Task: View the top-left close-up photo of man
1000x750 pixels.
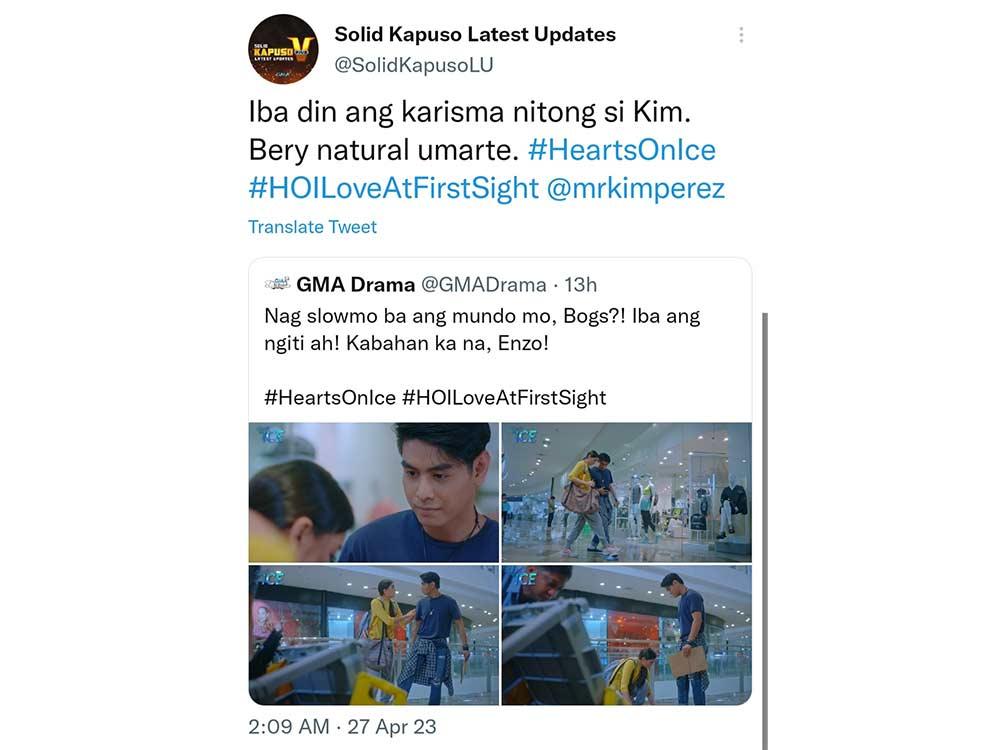Action: coord(373,492)
